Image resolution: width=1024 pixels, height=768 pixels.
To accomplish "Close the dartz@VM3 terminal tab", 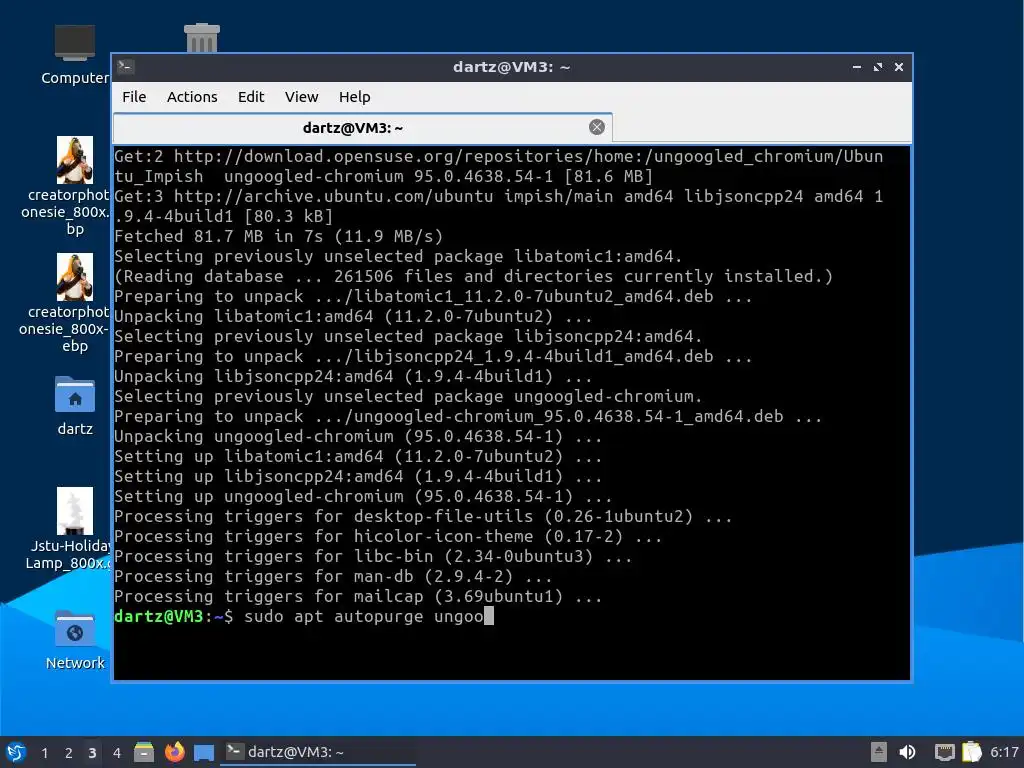I will [x=596, y=127].
